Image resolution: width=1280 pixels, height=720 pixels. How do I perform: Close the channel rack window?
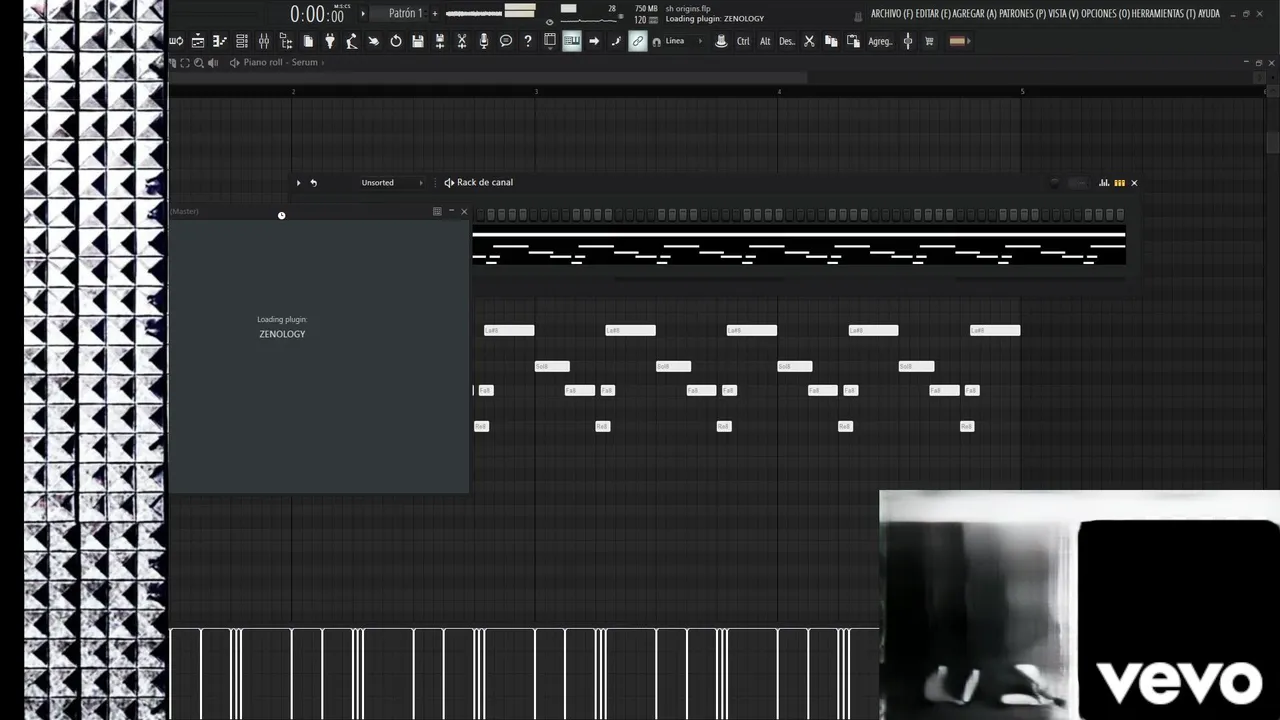click(x=1134, y=183)
